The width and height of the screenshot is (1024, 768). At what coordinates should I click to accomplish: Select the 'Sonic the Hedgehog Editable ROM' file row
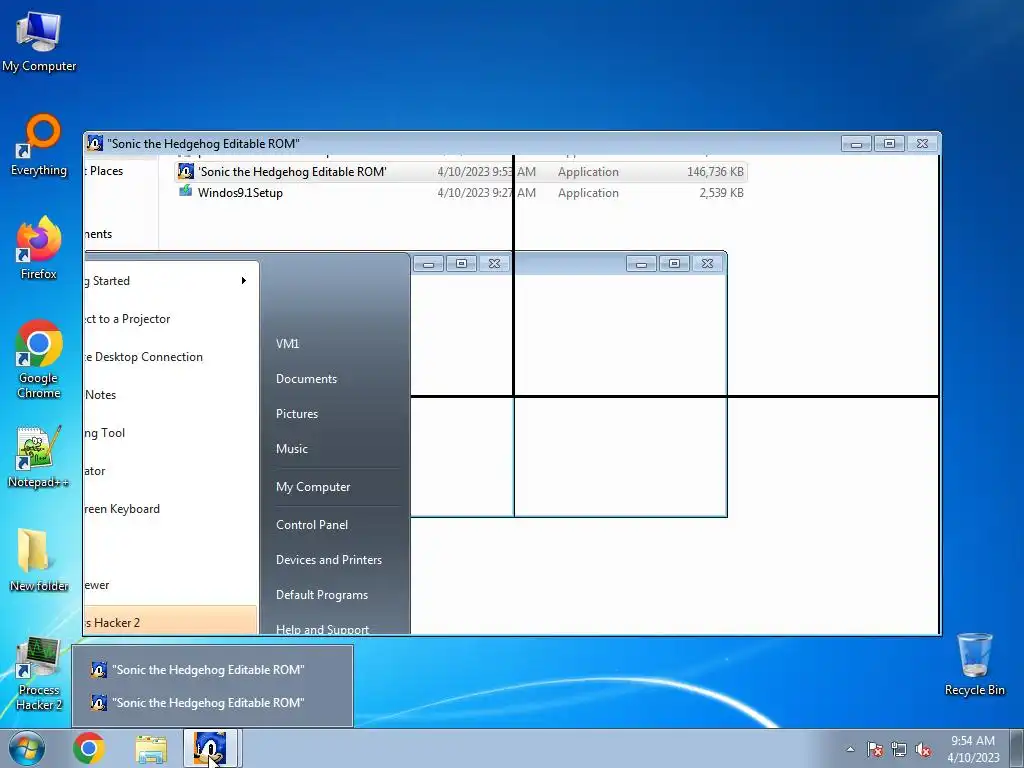(461, 172)
